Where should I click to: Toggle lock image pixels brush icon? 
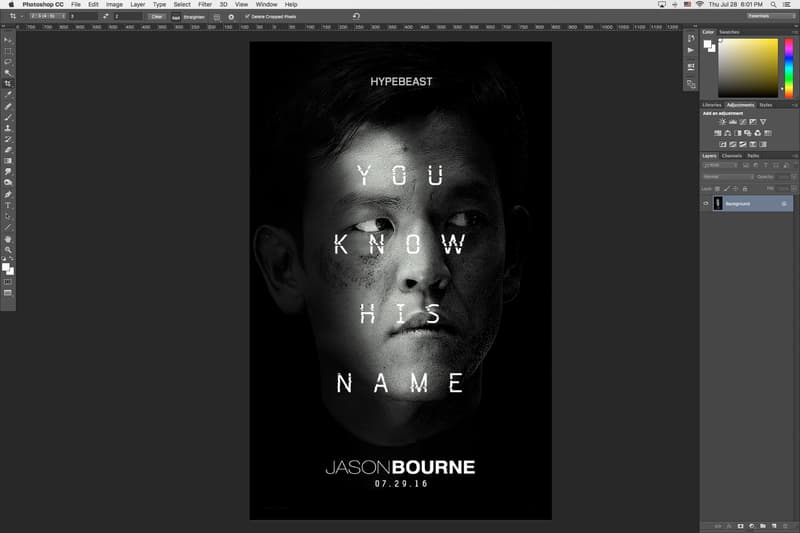[727, 189]
